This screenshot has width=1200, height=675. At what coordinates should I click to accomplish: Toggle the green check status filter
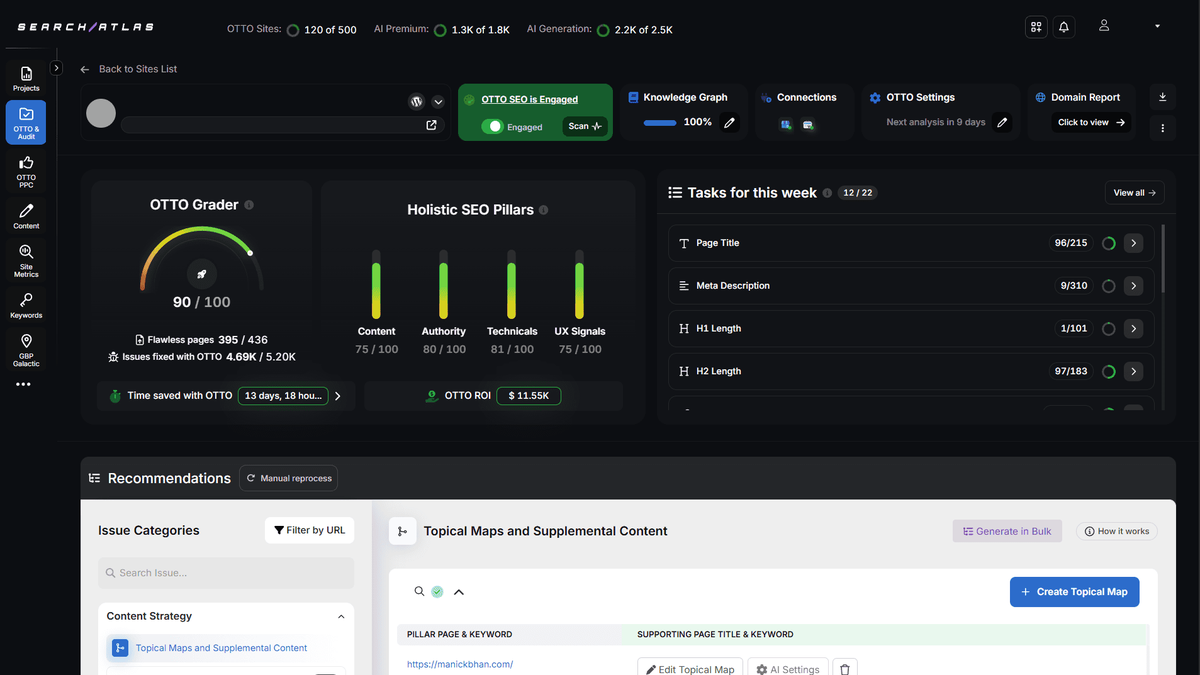point(437,592)
